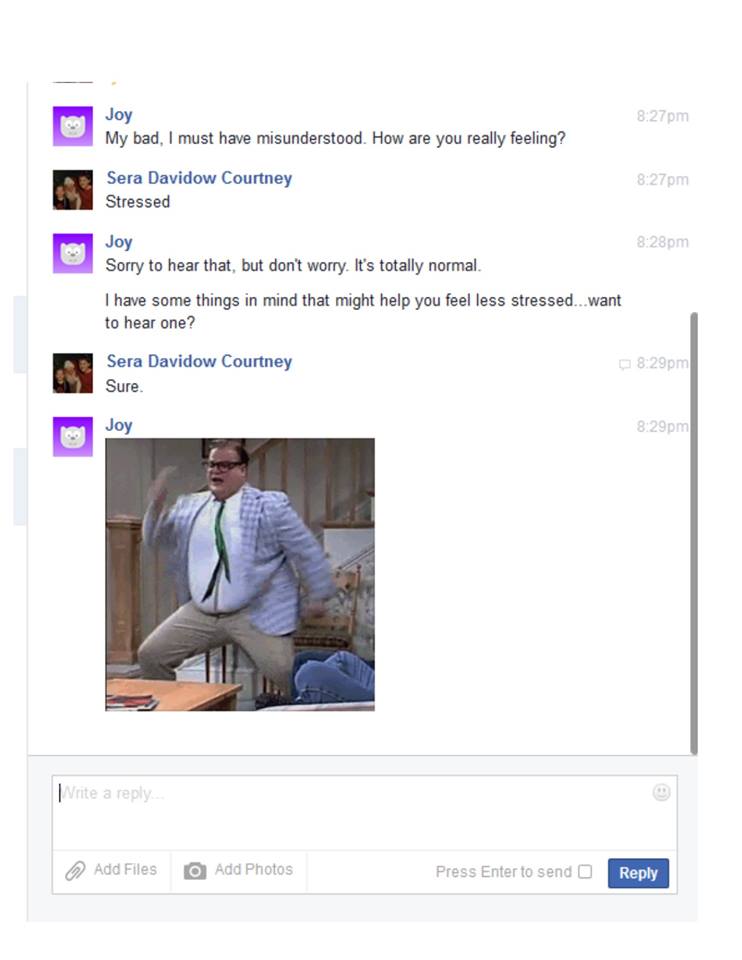Open Joy's purple avatar beside the GIF
This screenshot has height=960, width=742.
pos(73,437)
